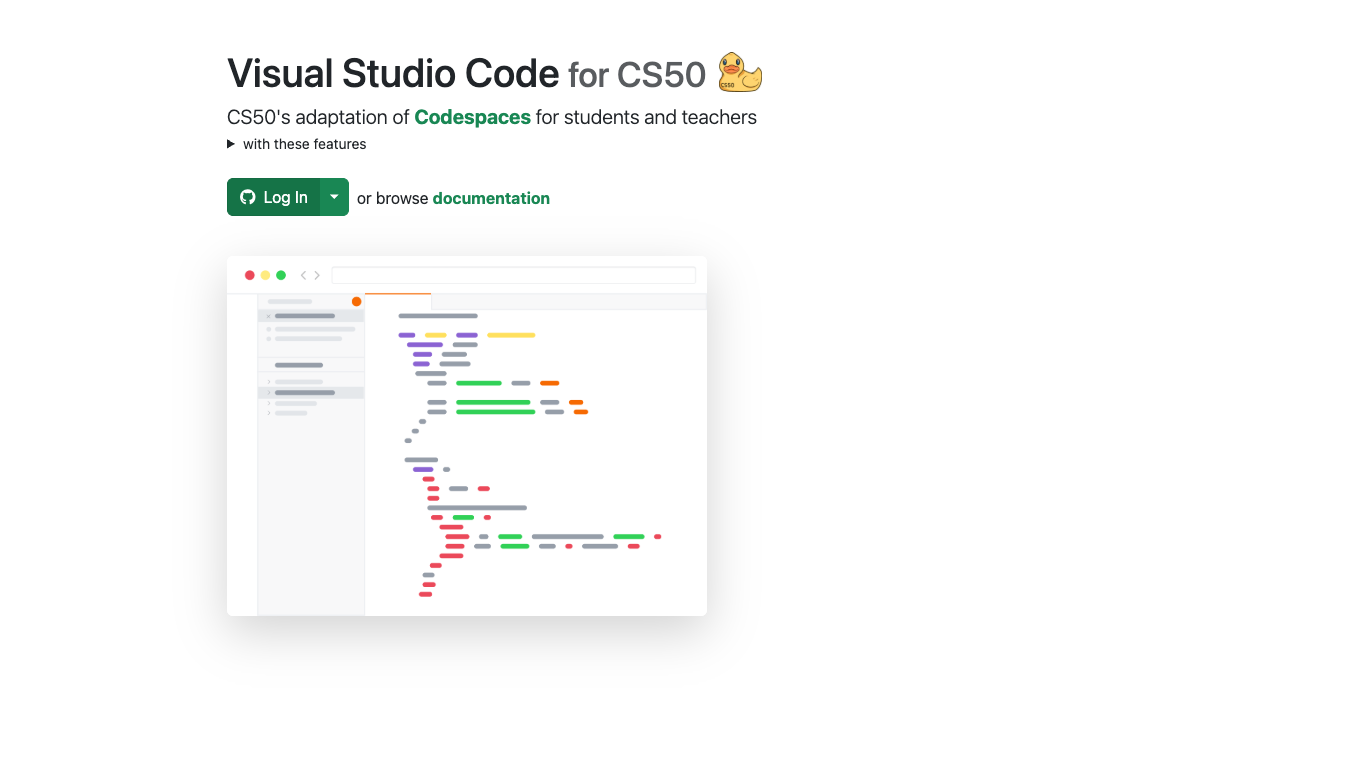The height and width of the screenshot is (768, 1366).
Task: Click the "or browse" text
Action: pyautogui.click(x=392, y=198)
